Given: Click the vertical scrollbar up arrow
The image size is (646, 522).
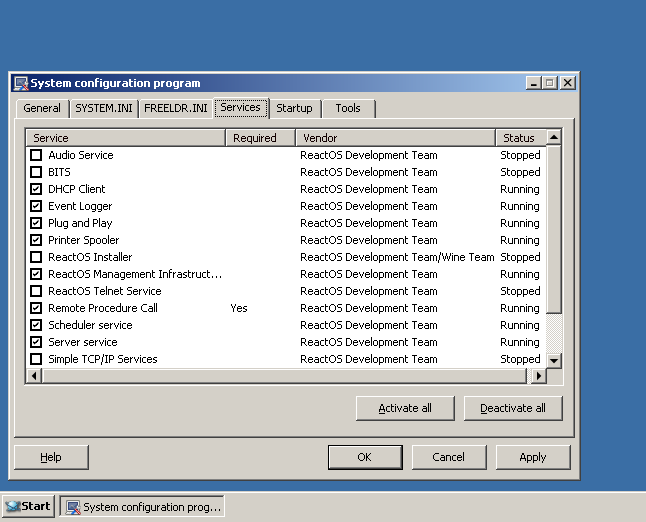Looking at the screenshot, I should pos(554,137).
